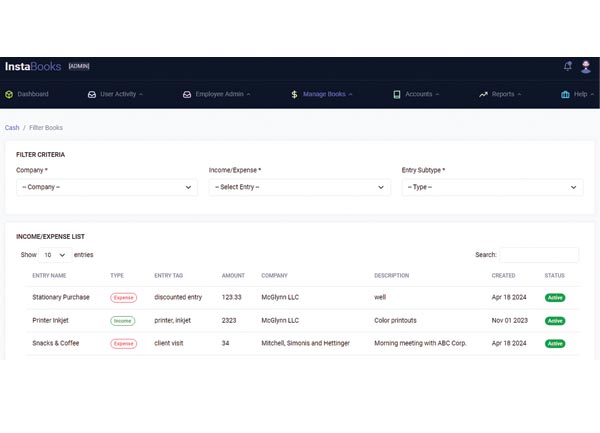Click the Dashboard cube icon

9,95
